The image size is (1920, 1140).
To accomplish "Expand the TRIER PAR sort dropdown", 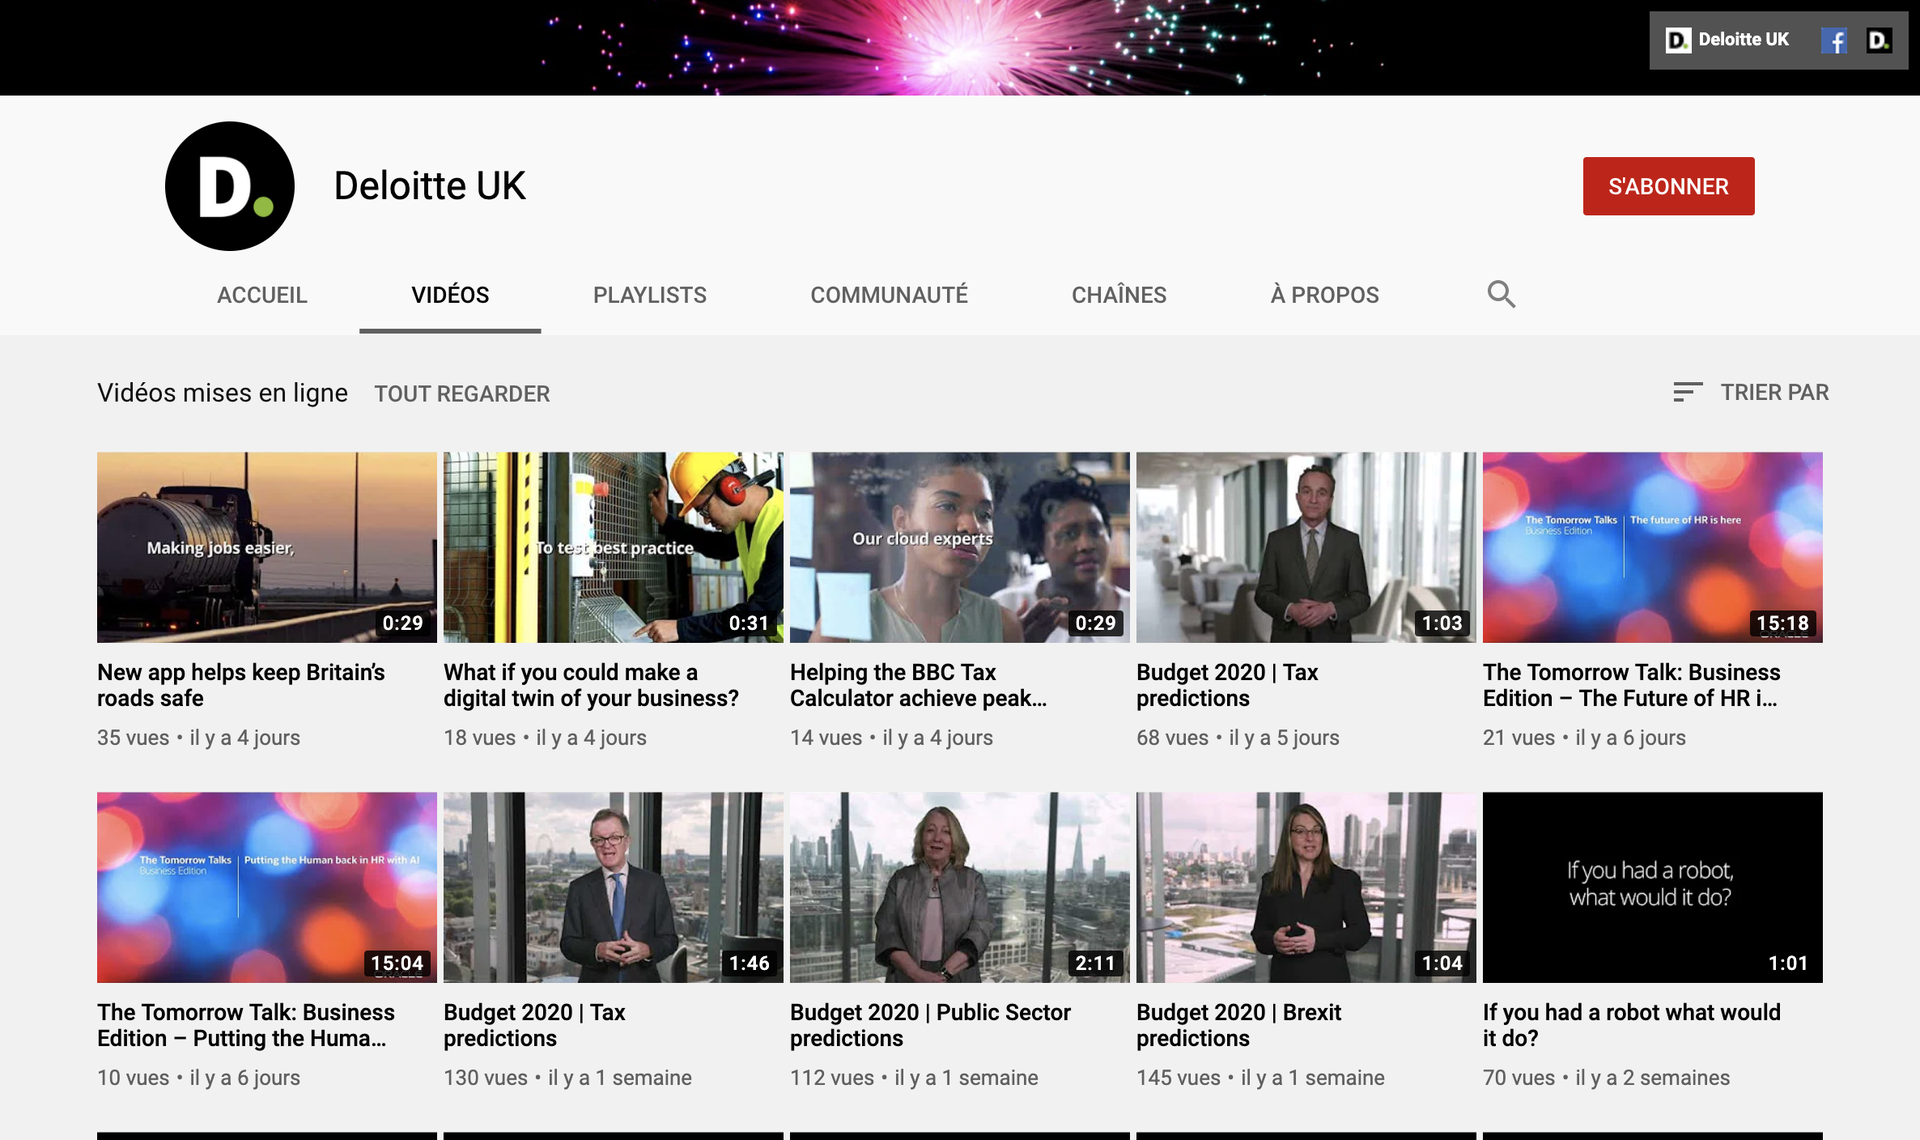I will point(1751,392).
